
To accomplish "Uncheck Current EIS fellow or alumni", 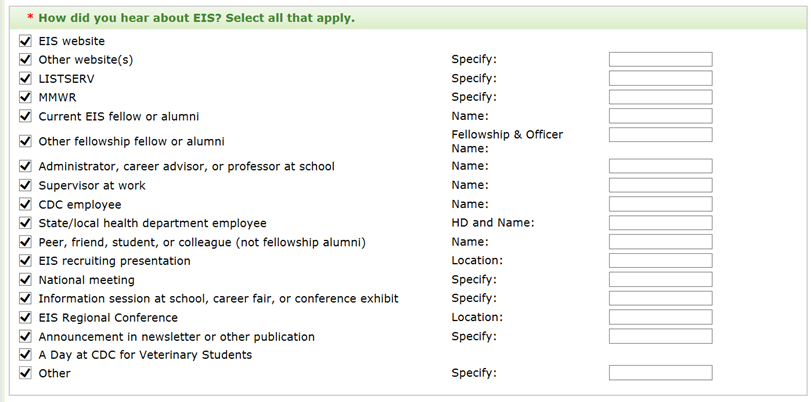I will click(x=25, y=116).
